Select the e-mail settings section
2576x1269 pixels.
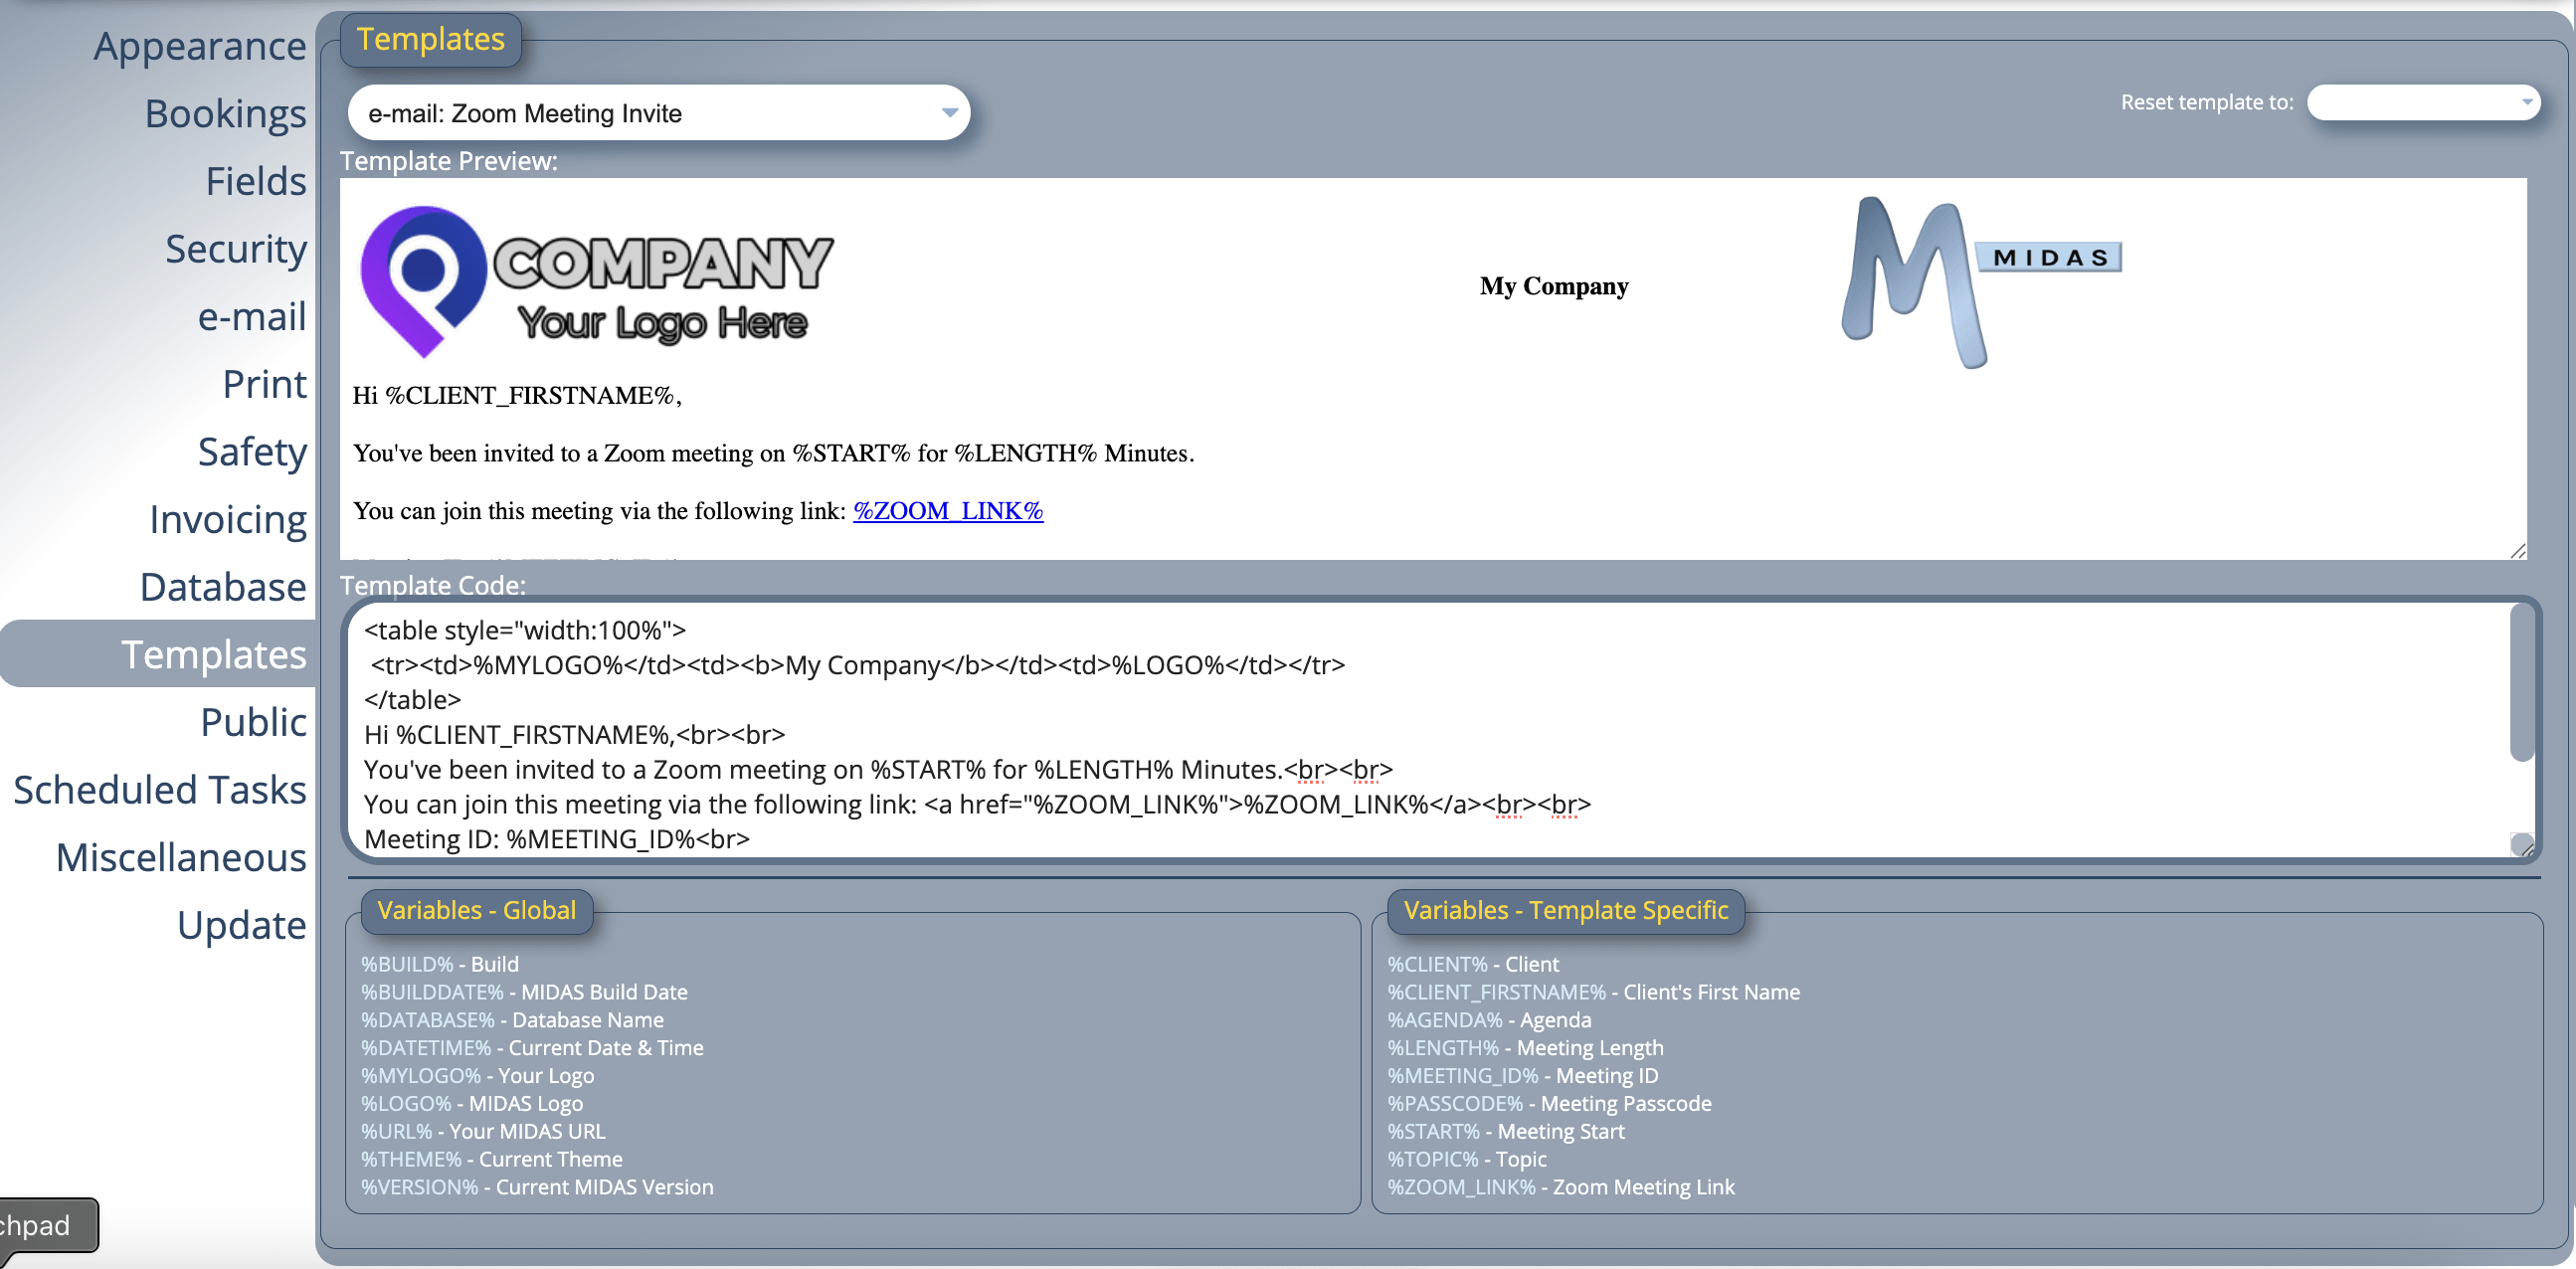(x=252, y=316)
